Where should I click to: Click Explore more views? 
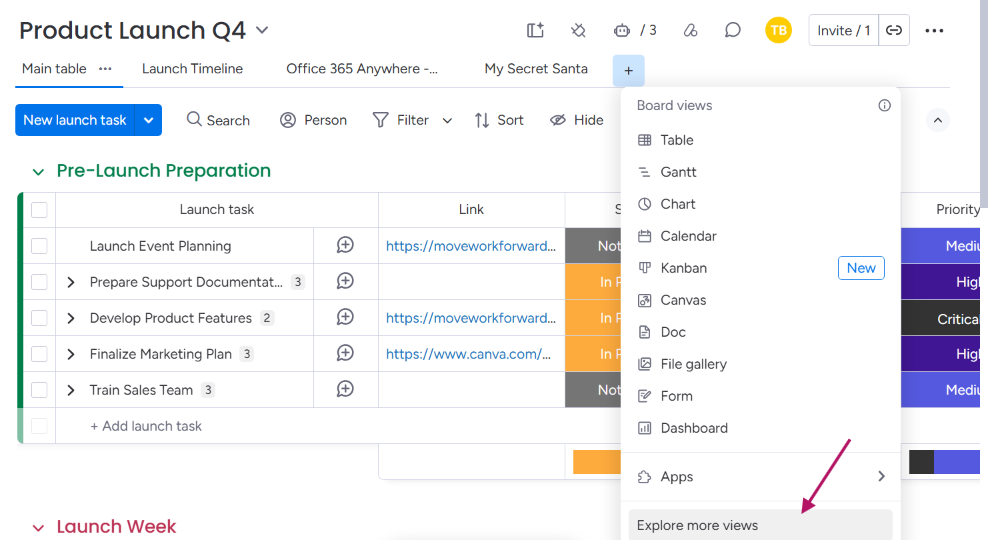pyautogui.click(x=761, y=525)
